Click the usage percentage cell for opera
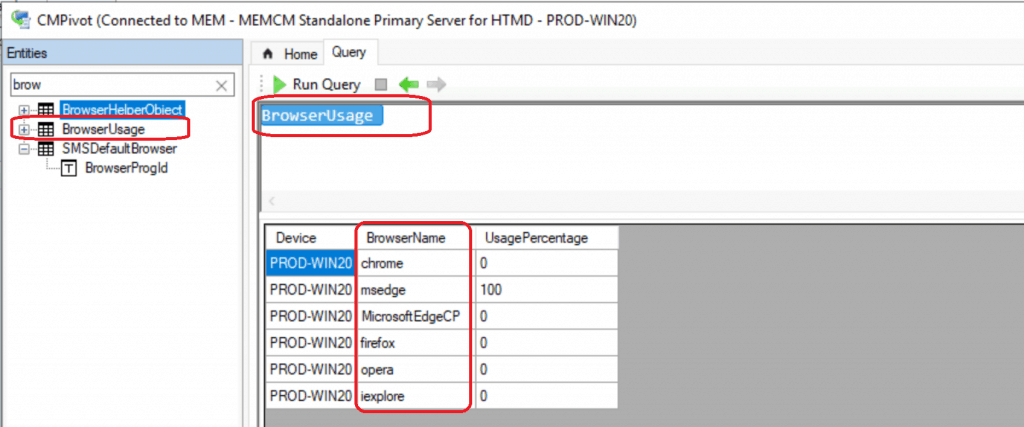Screen dimensions: 1024x427 click(547, 370)
